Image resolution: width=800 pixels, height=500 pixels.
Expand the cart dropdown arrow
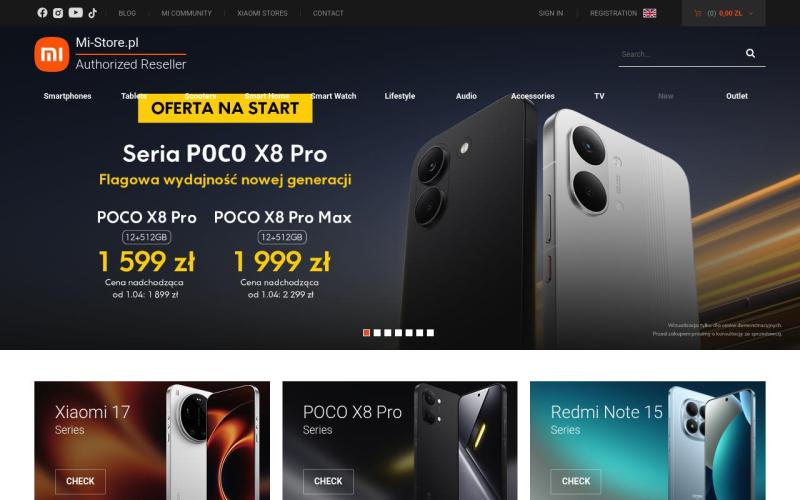(x=751, y=14)
